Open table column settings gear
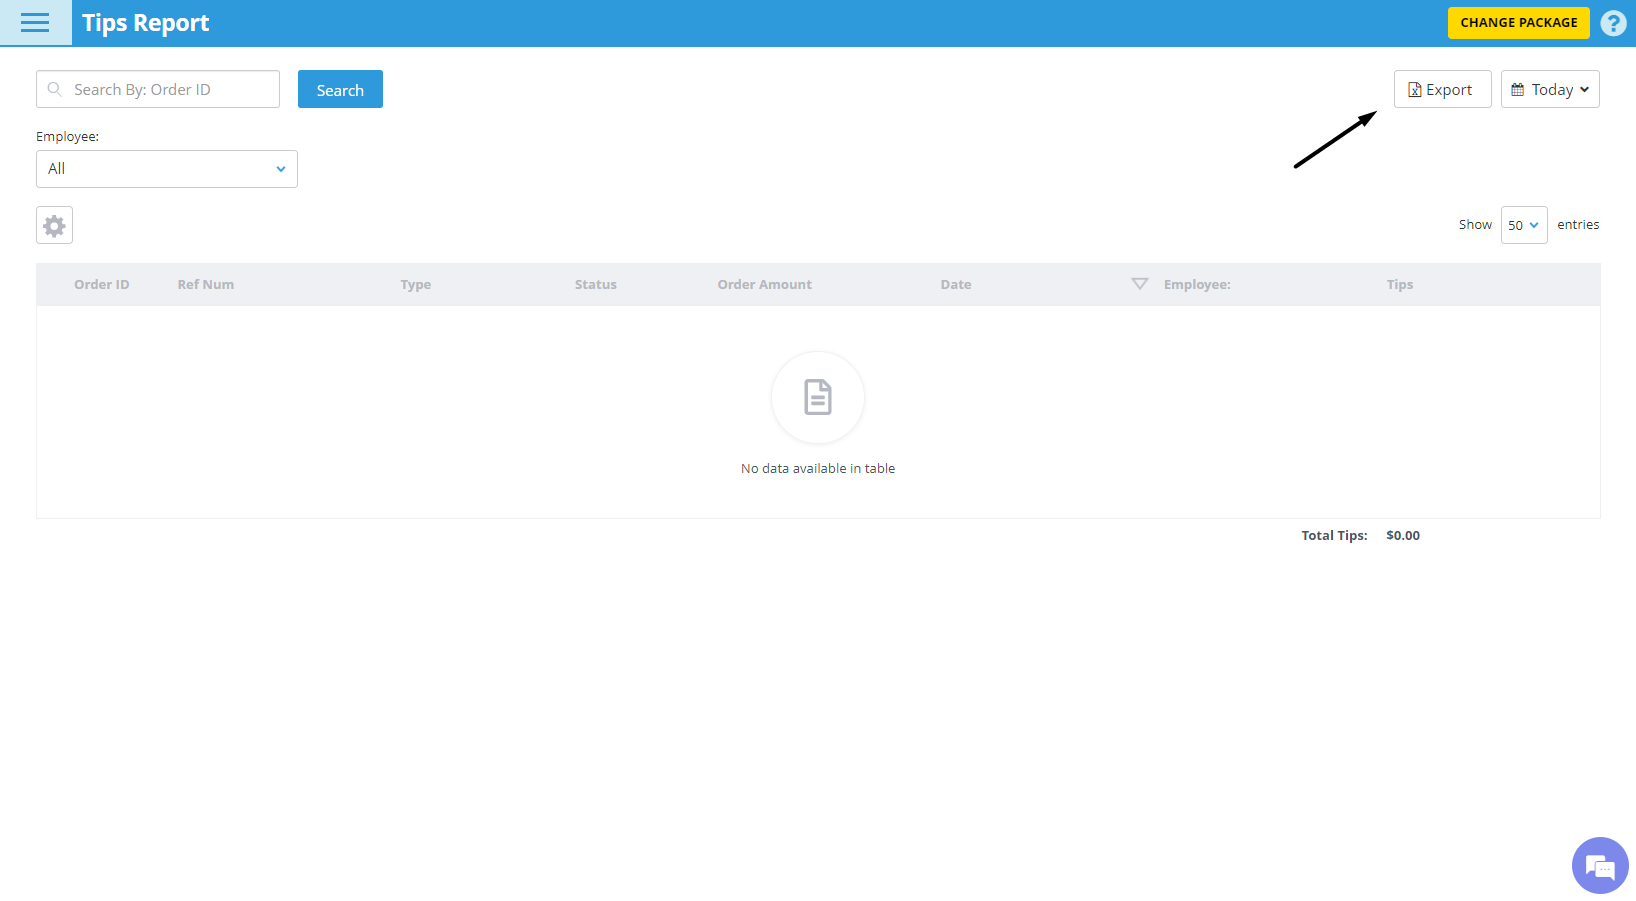This screenshot has height=901, width=1636. click(54, 226)
